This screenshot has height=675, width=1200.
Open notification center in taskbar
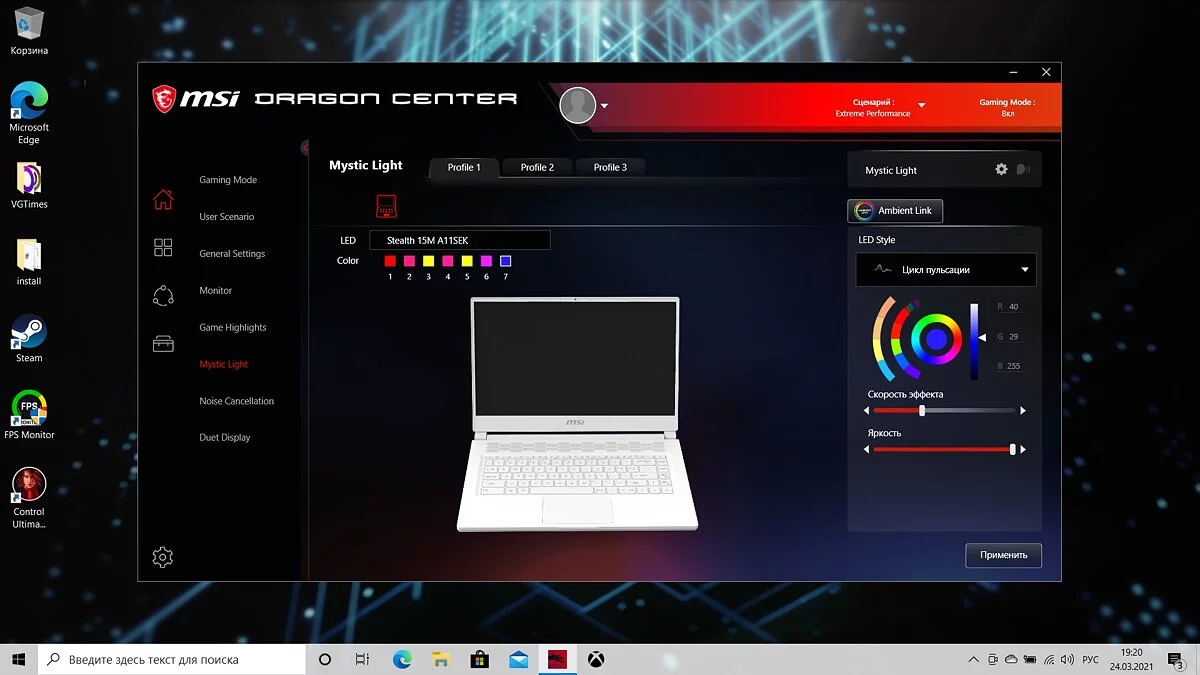1176,659
